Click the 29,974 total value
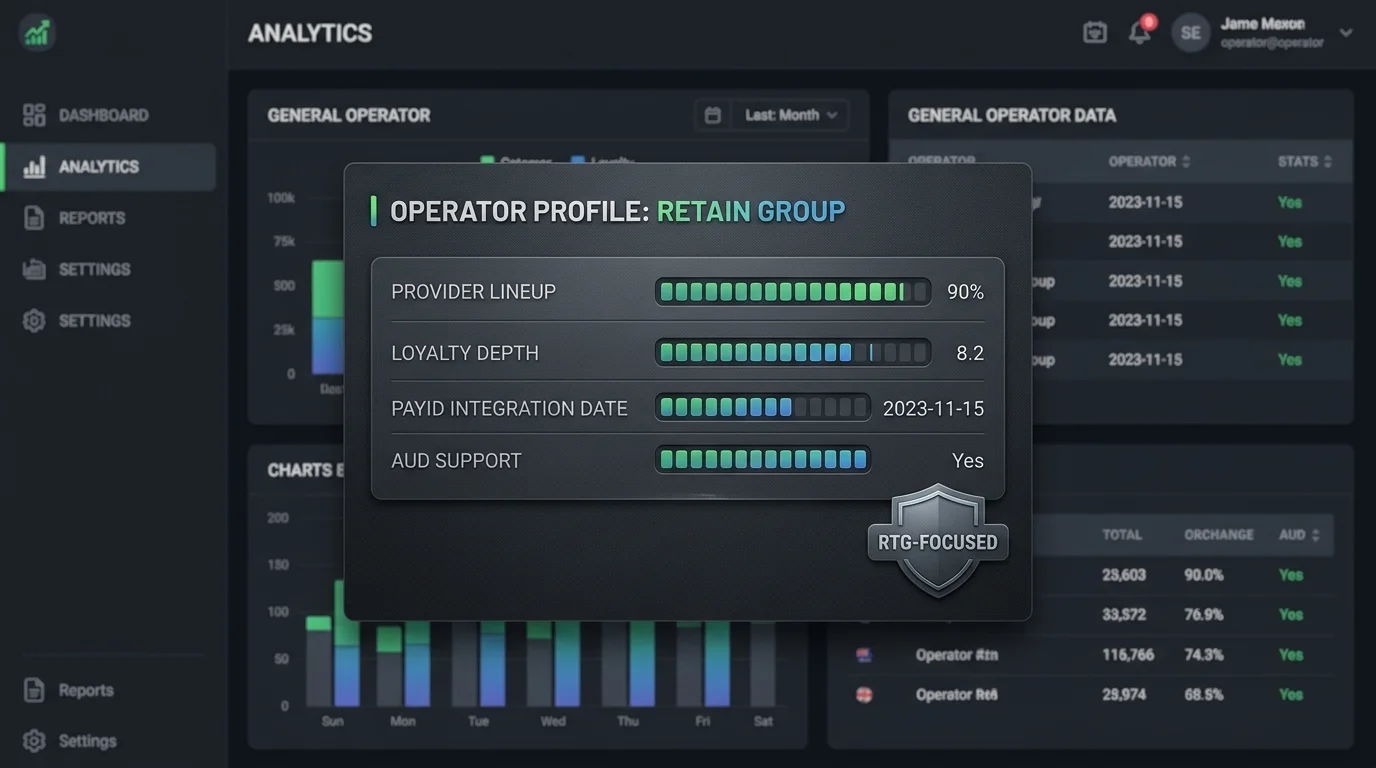This screenshot has width=1376, height=768. pos(1124,694)
